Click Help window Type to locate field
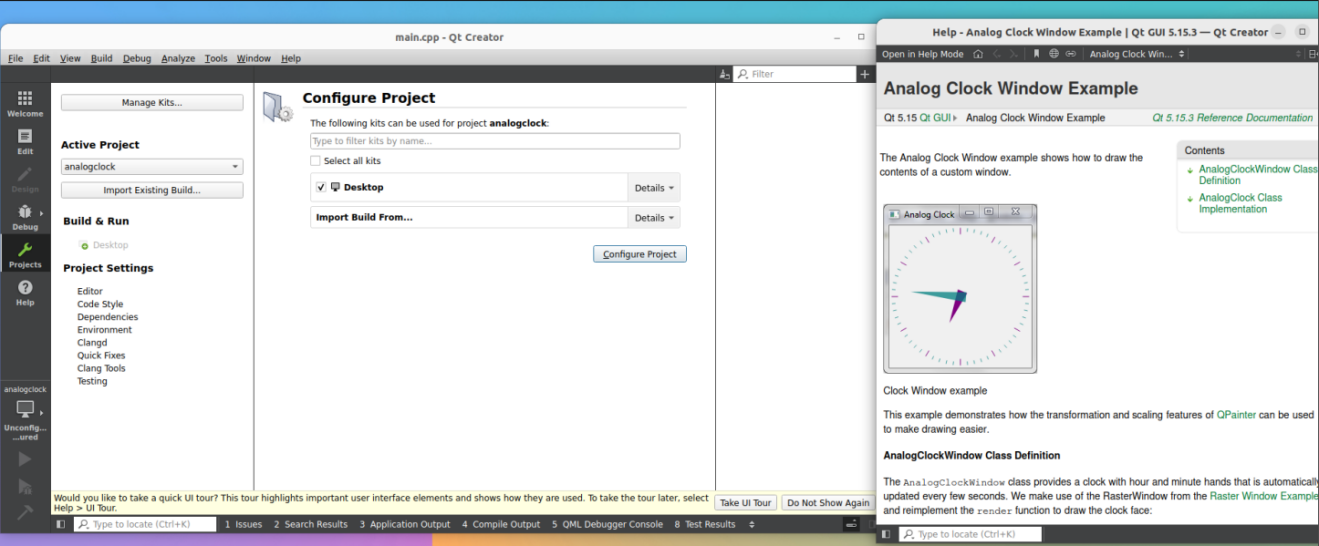 pyautogui.click(x=970, y=534)
